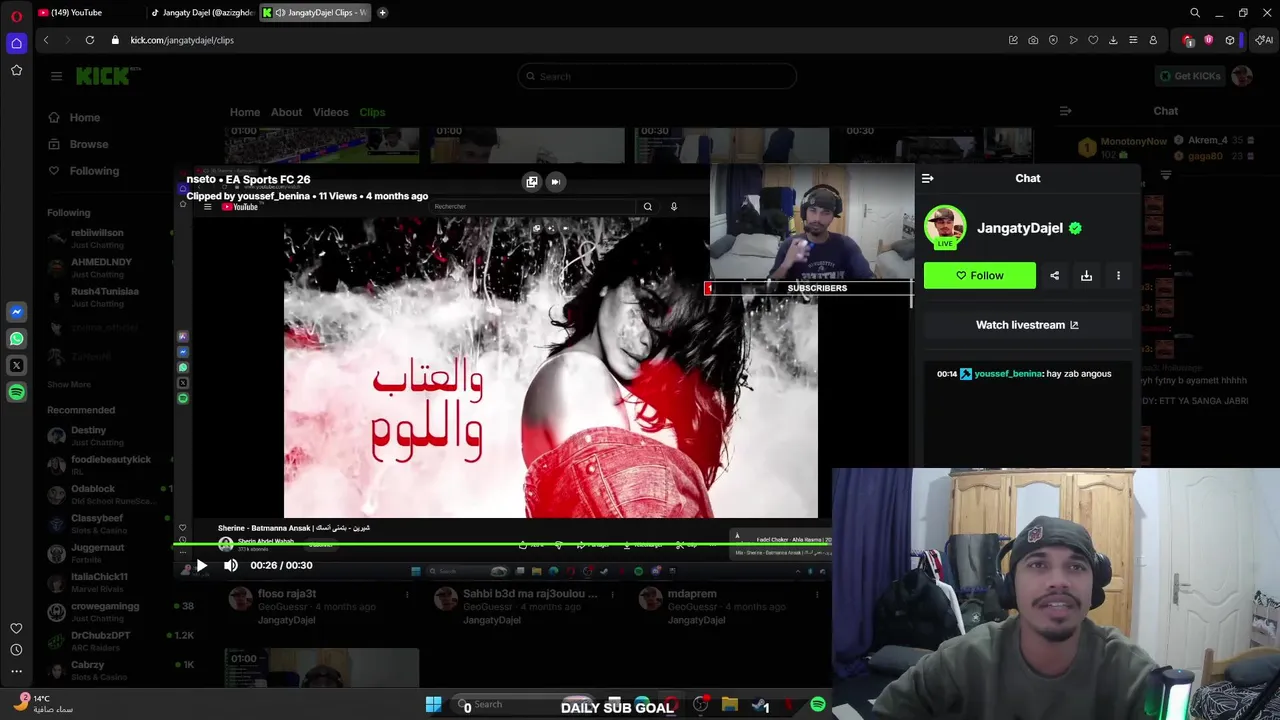Focus the Kick search field
The width and height of the screenshot is (1280, 720).
[657, 76]
